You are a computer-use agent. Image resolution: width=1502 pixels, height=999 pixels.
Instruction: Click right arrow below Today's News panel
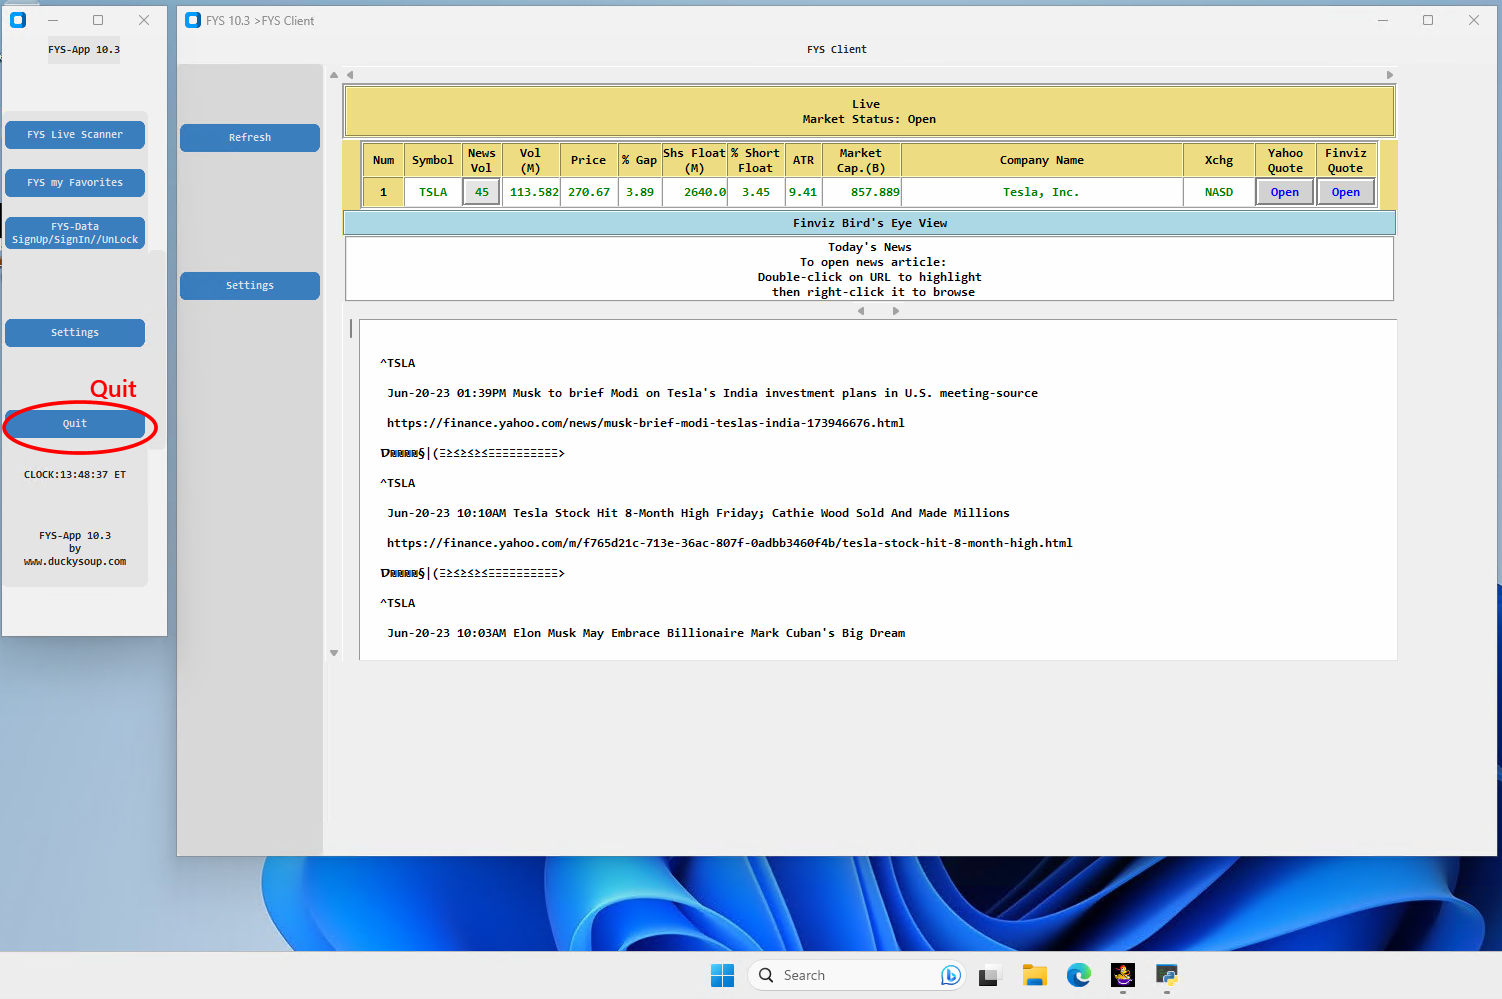point(896,311)
